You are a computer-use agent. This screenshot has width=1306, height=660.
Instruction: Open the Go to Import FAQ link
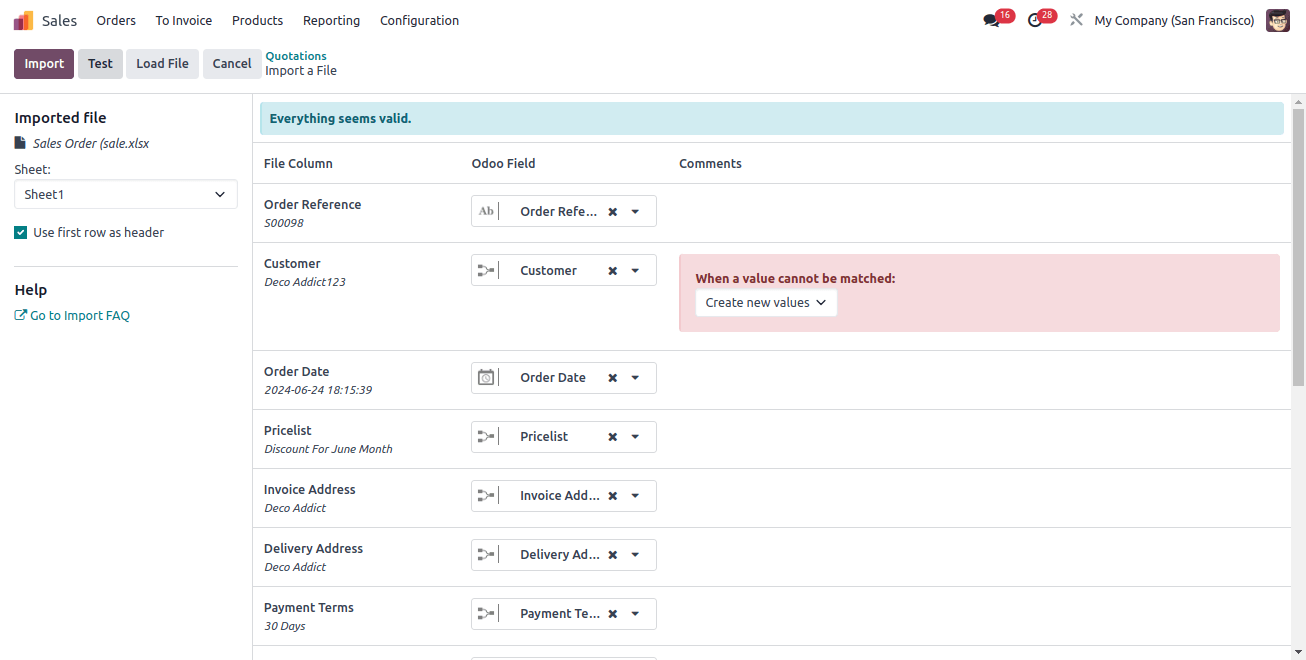pyautogui.click(x=72, y=316)
